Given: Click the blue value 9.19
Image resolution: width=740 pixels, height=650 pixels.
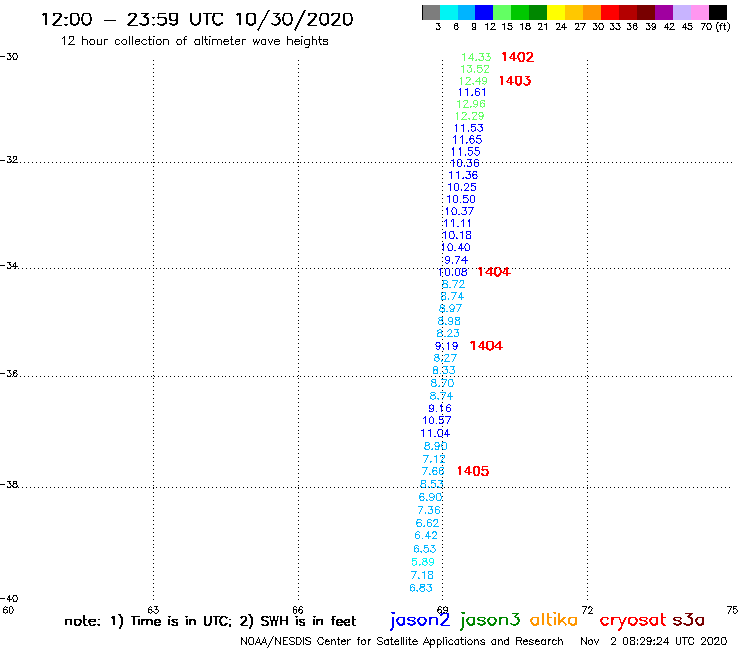Looking at the screenshot, I should [446, 346].
